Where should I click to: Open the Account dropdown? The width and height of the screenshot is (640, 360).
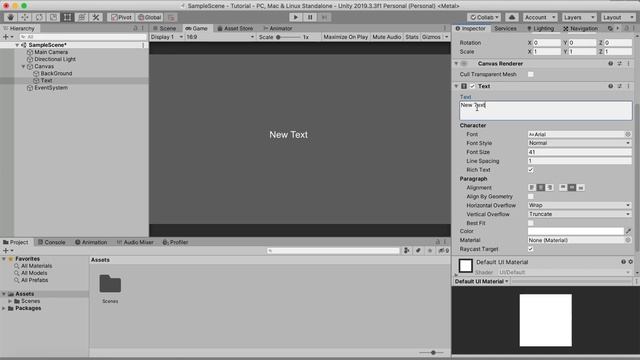tap(540, 17)
